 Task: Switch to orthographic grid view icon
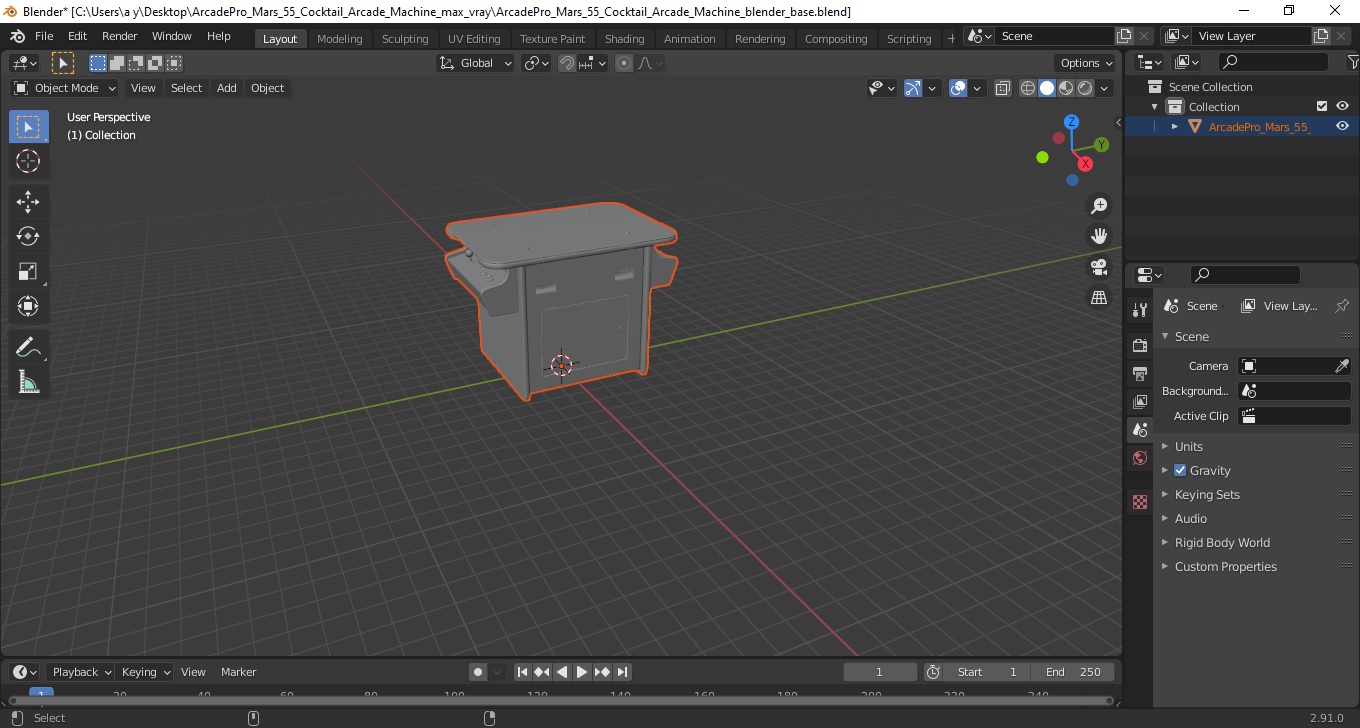point(1099,298)
